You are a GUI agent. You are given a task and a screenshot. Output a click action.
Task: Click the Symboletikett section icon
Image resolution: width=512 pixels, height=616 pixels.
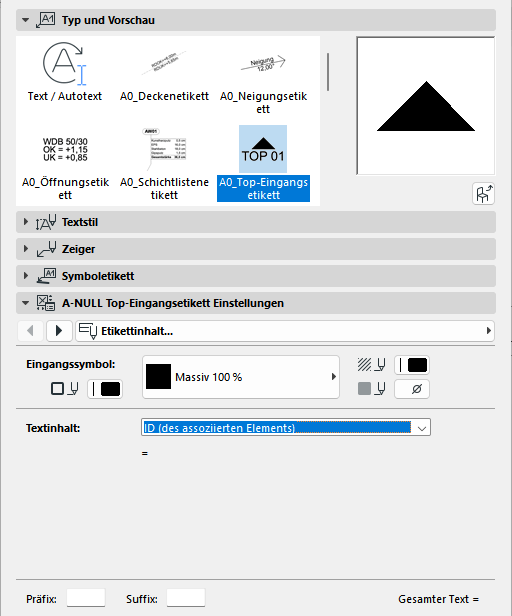pos(46,276)
